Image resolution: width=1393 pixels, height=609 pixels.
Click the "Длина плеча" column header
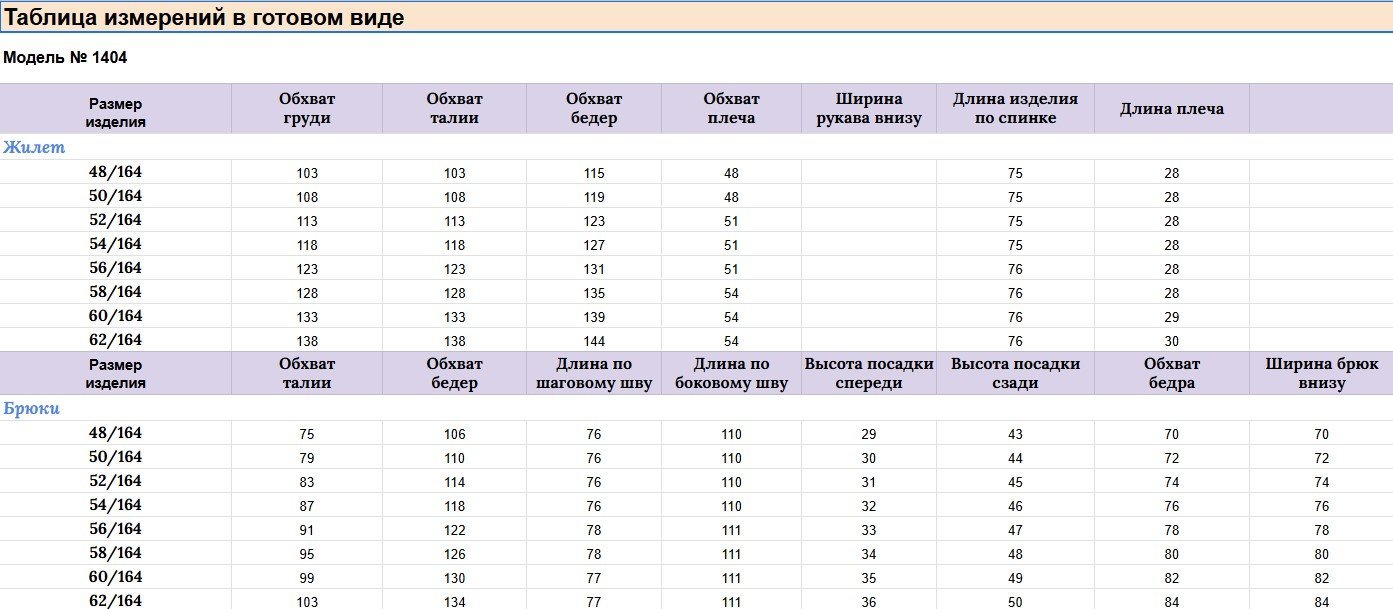pos(1171,109)
